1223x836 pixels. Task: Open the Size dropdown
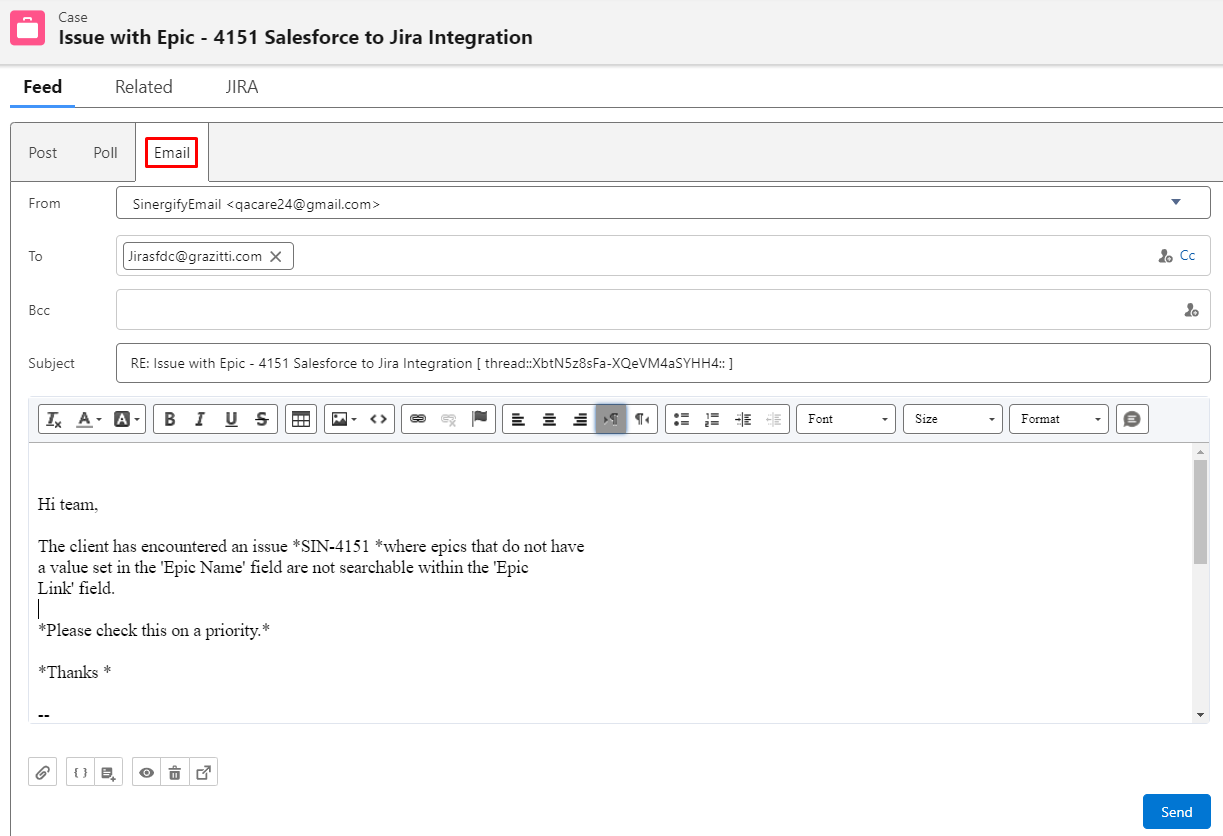[x=952, y=419]
